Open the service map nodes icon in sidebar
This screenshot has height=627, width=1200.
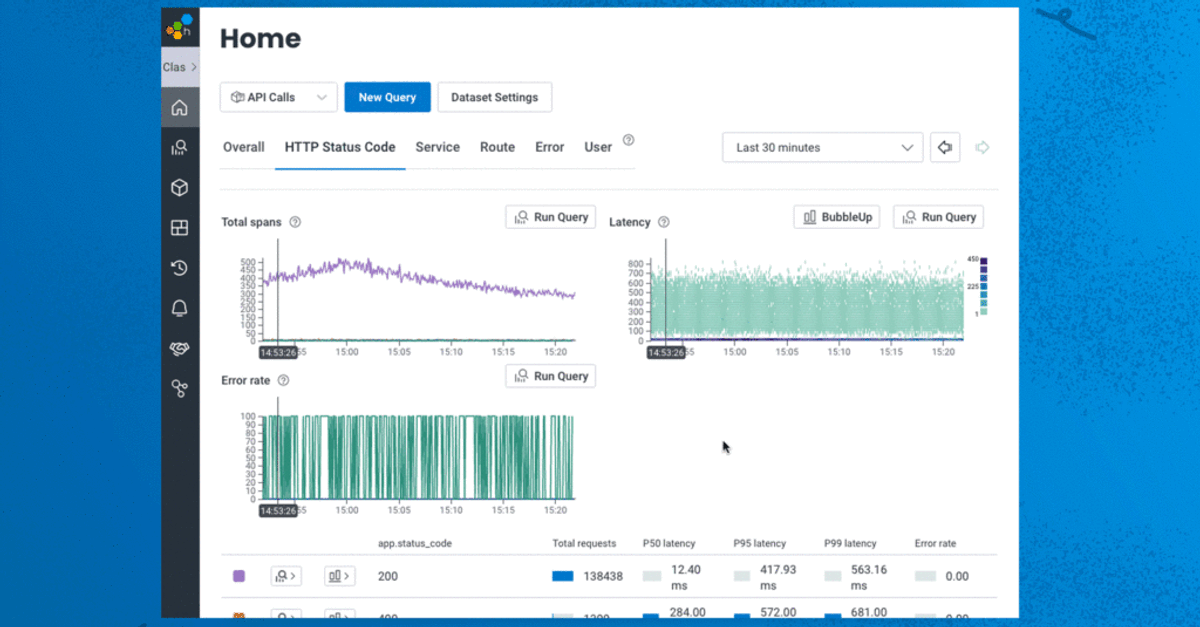(x=180, y=388)
